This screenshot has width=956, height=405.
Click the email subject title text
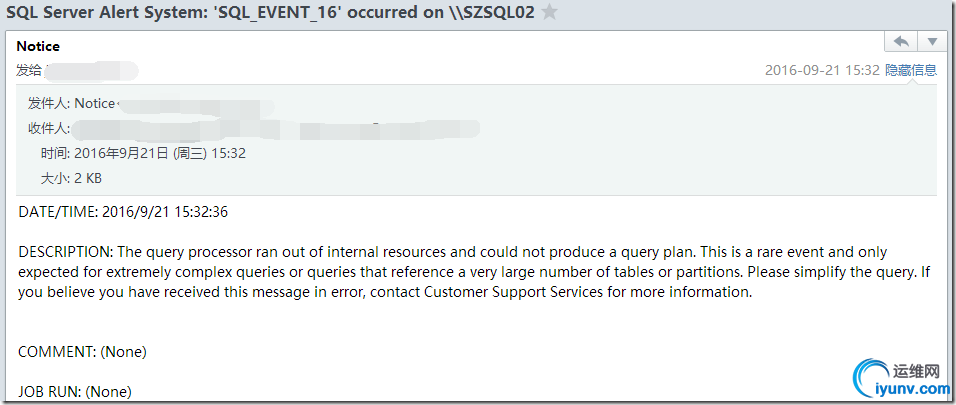270,13
